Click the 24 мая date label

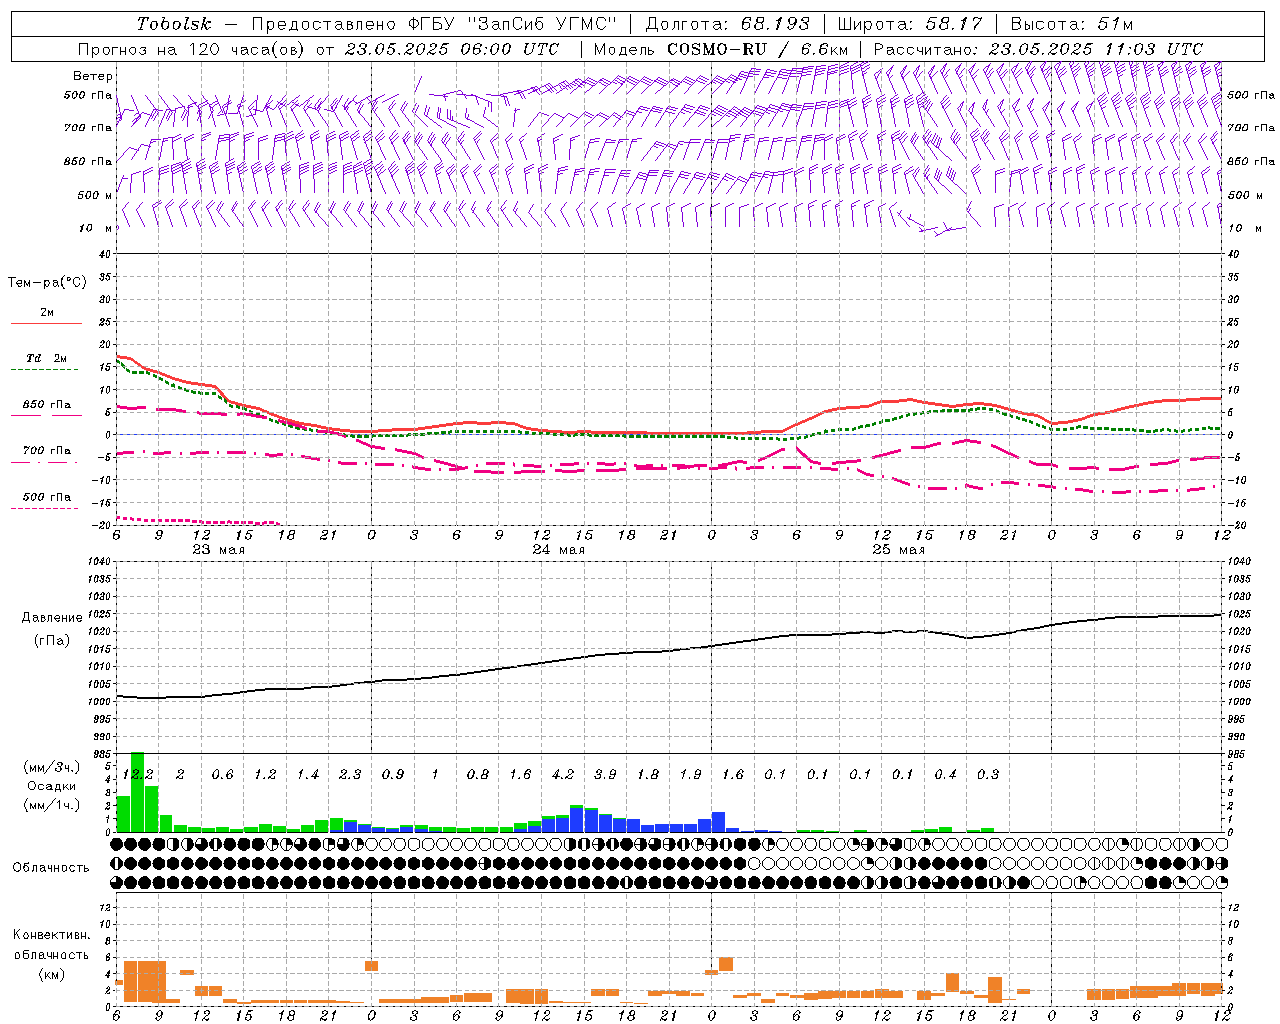click(x=559, y=550)
